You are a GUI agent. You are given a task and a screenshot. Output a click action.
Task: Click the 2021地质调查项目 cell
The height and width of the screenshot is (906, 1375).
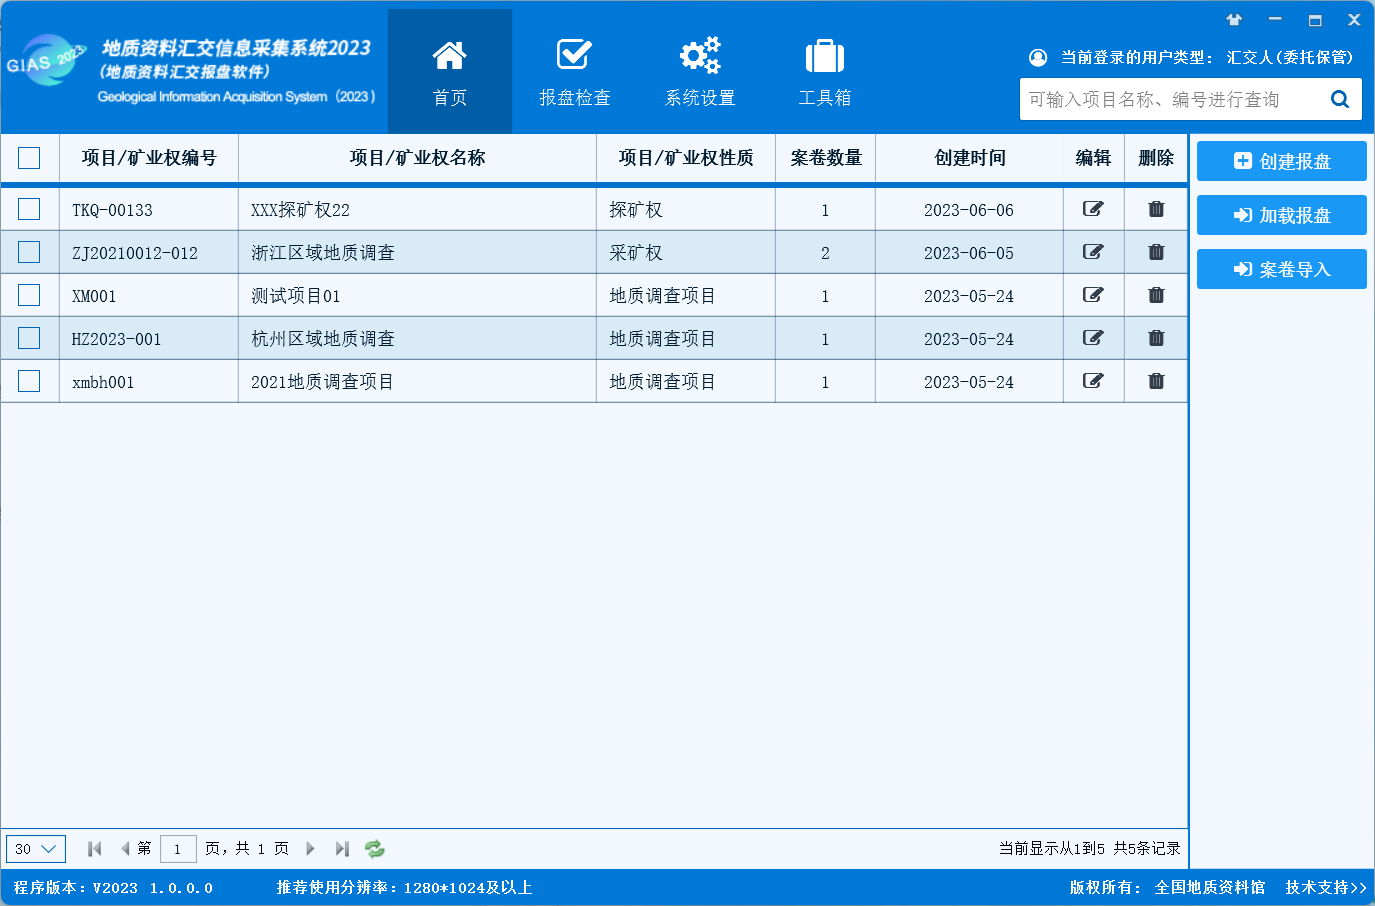click(x=417, y=381)
